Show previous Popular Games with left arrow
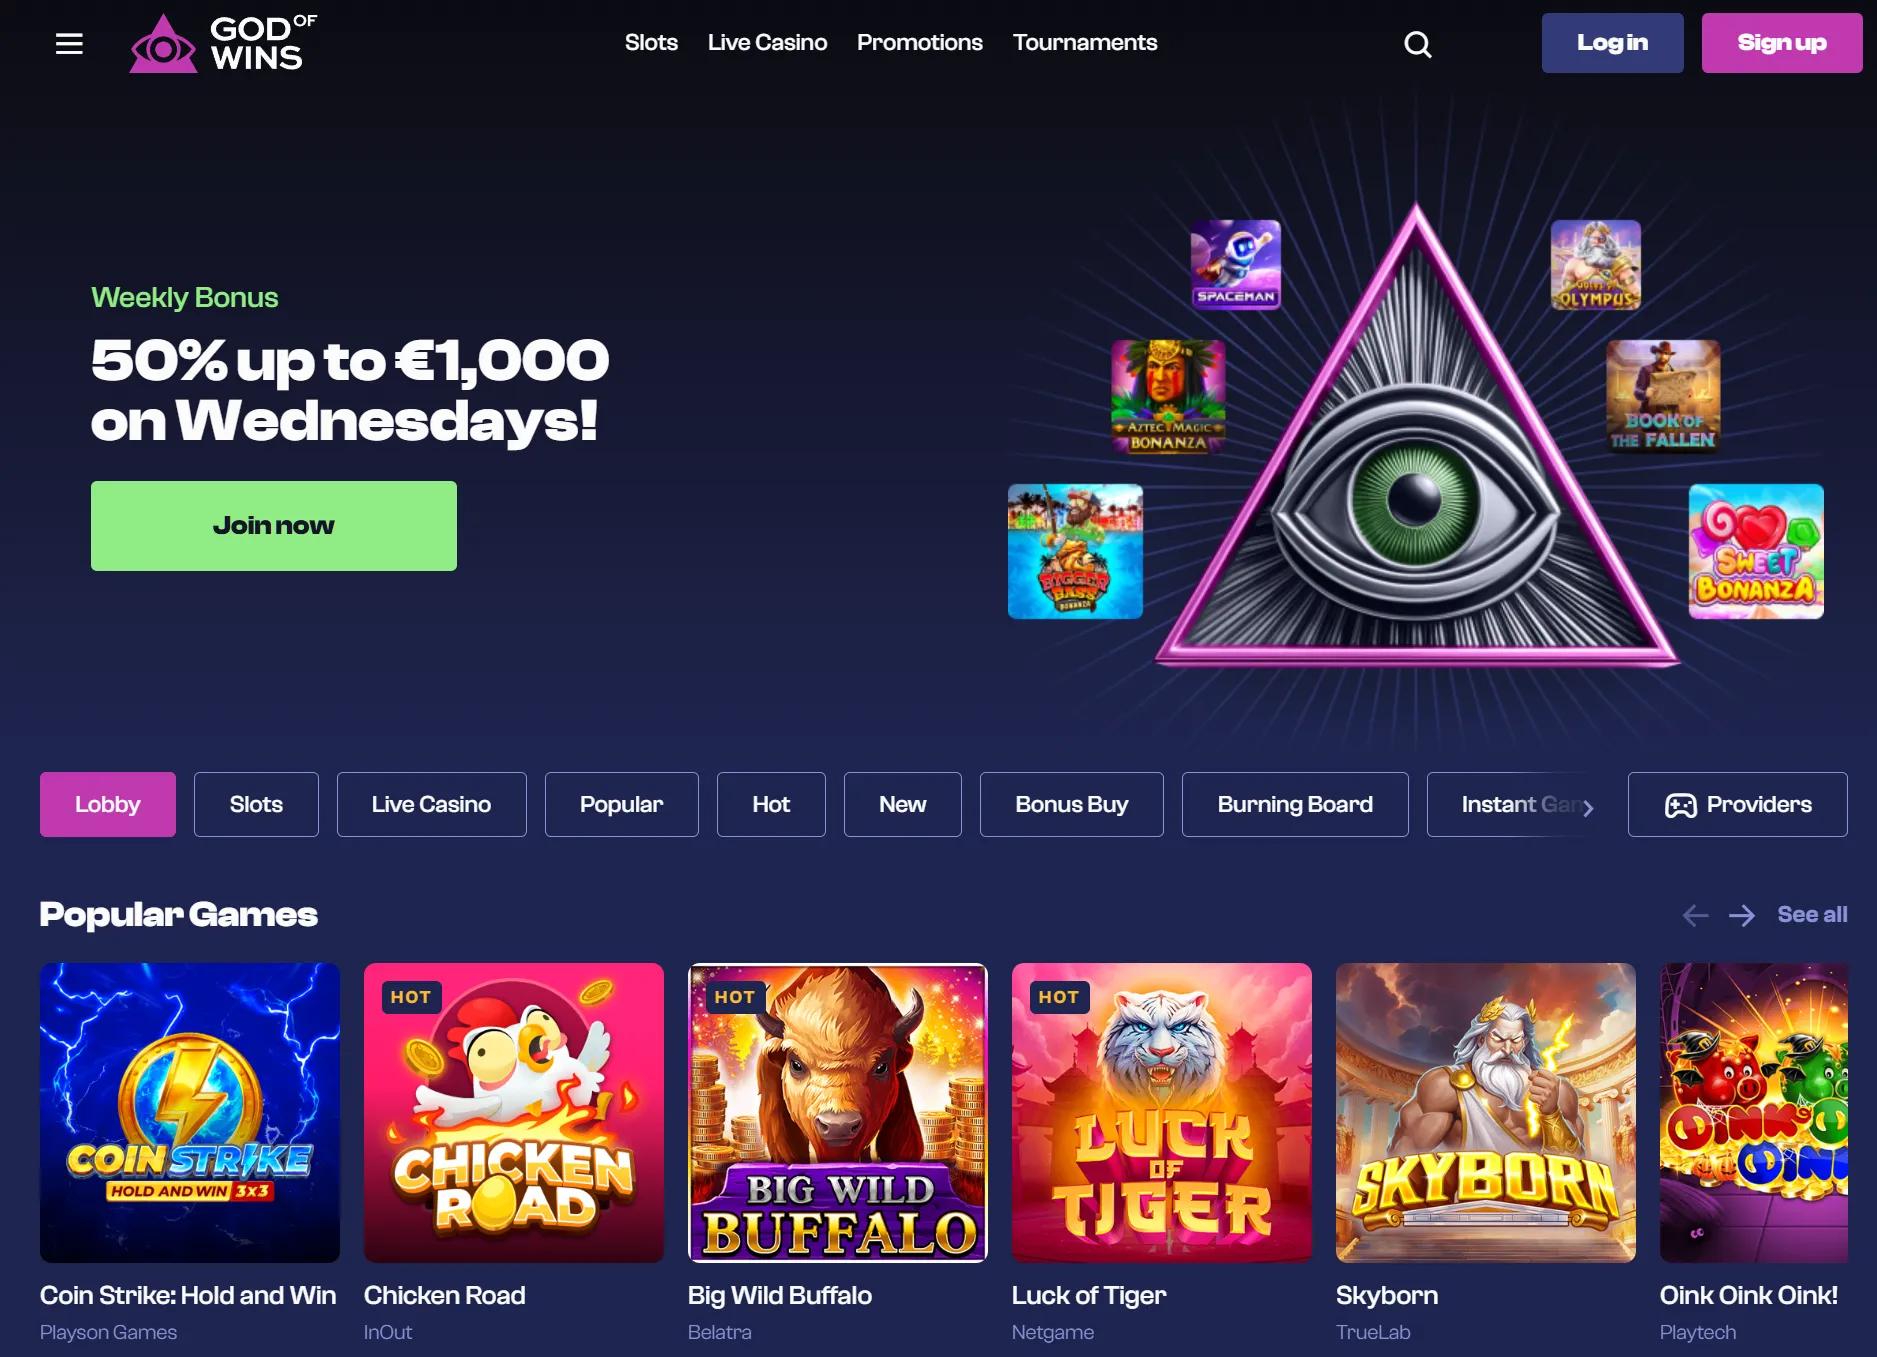The width and height of the screenshot is (1877, 1357). (1695, 915)
